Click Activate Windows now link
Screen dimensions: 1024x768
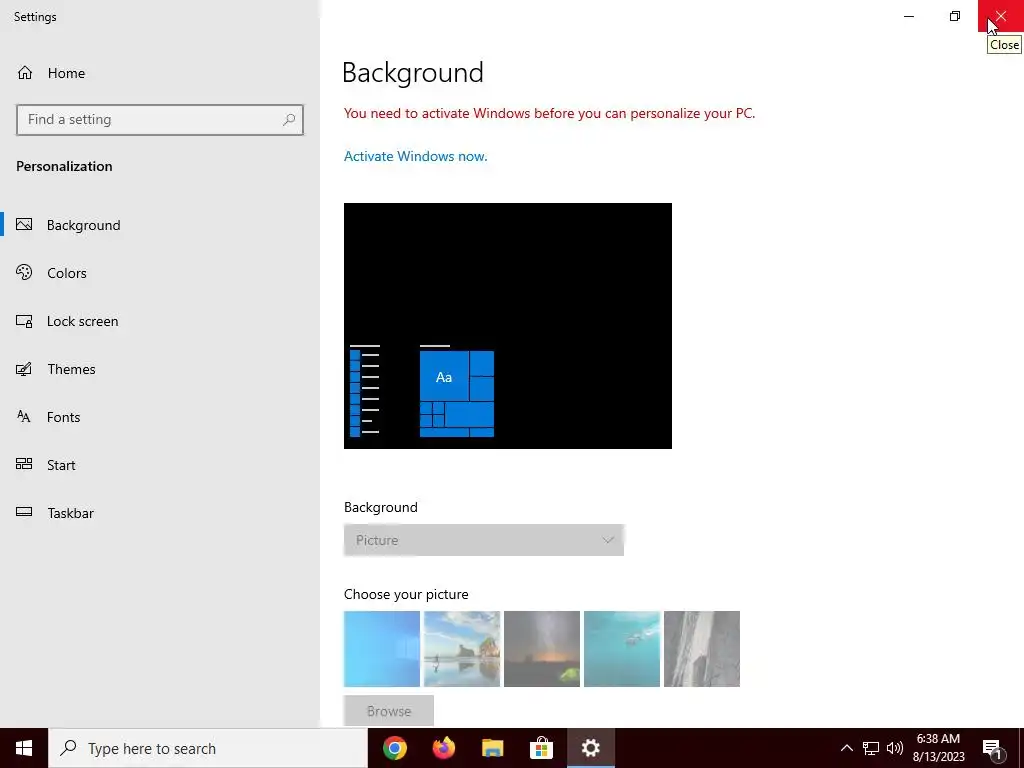415,156
